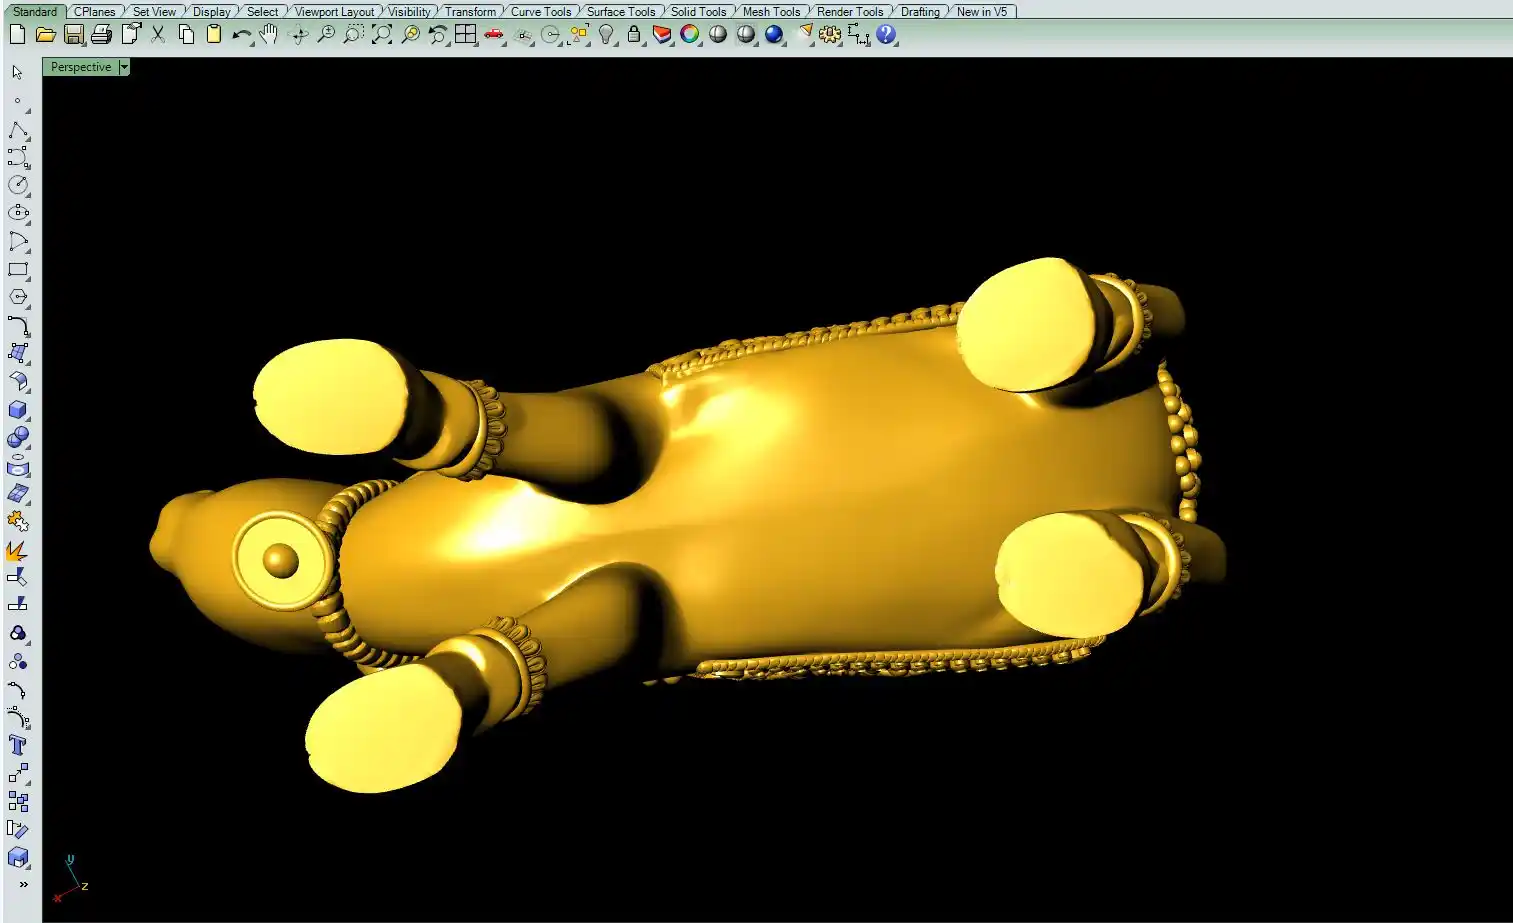Screen dimensions: 1513x923
Task: Click the Perspective viewport title label
Action: 81,67
